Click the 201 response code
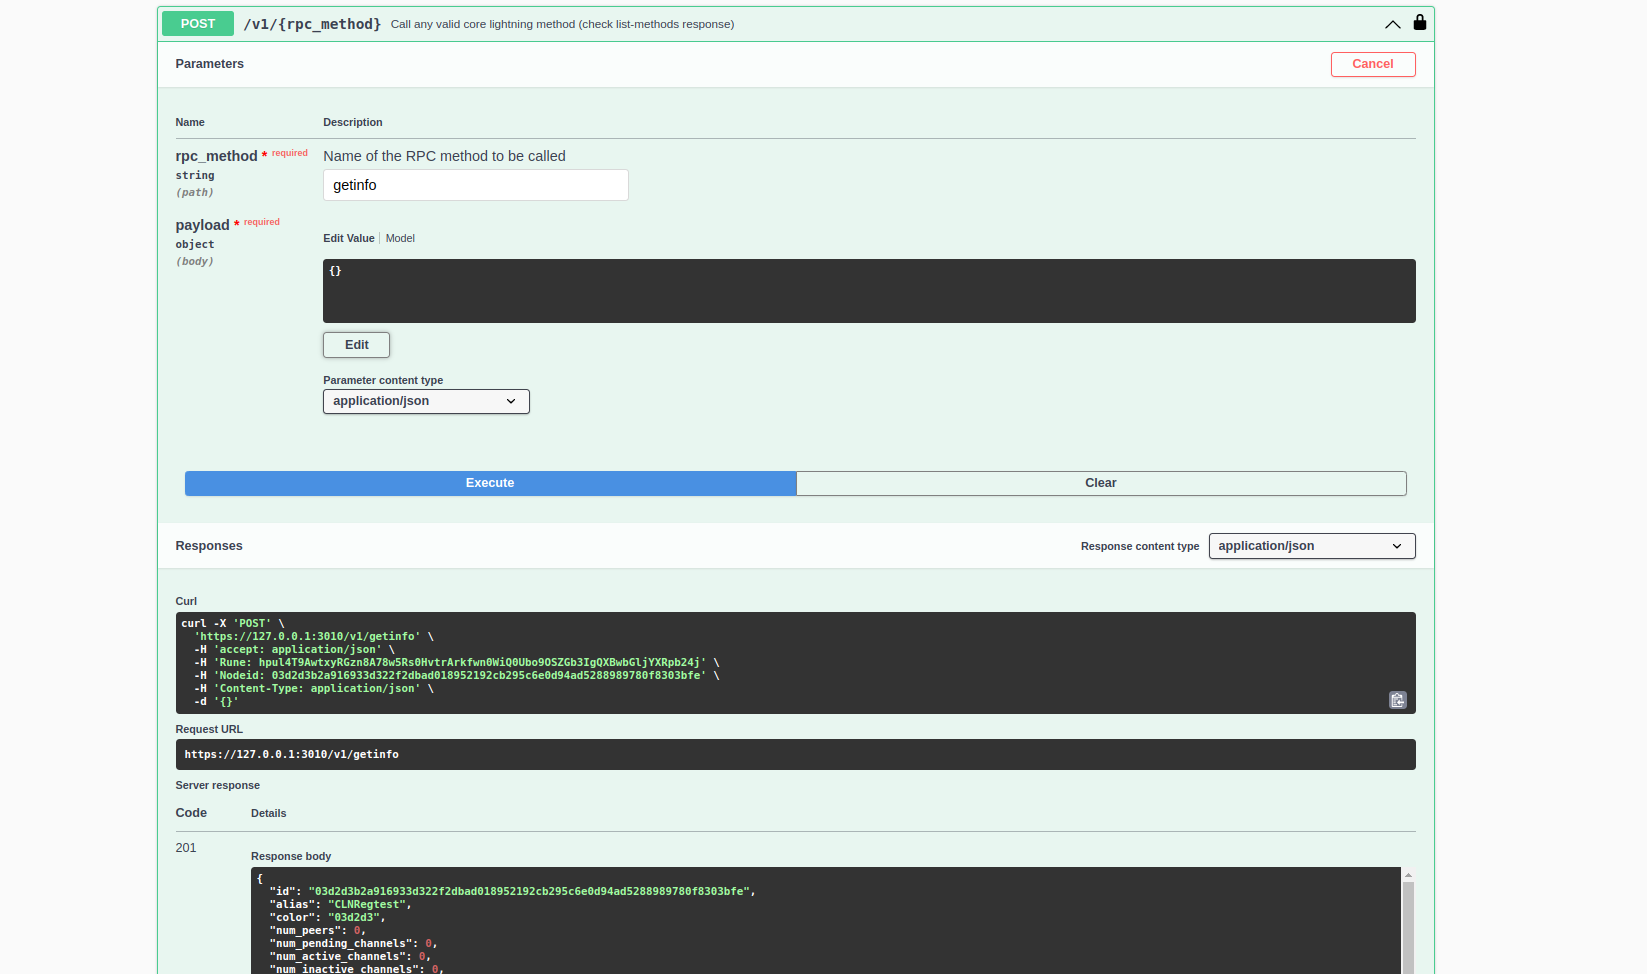Viewport: 1647px width, 974px height. tap(186, 848)
